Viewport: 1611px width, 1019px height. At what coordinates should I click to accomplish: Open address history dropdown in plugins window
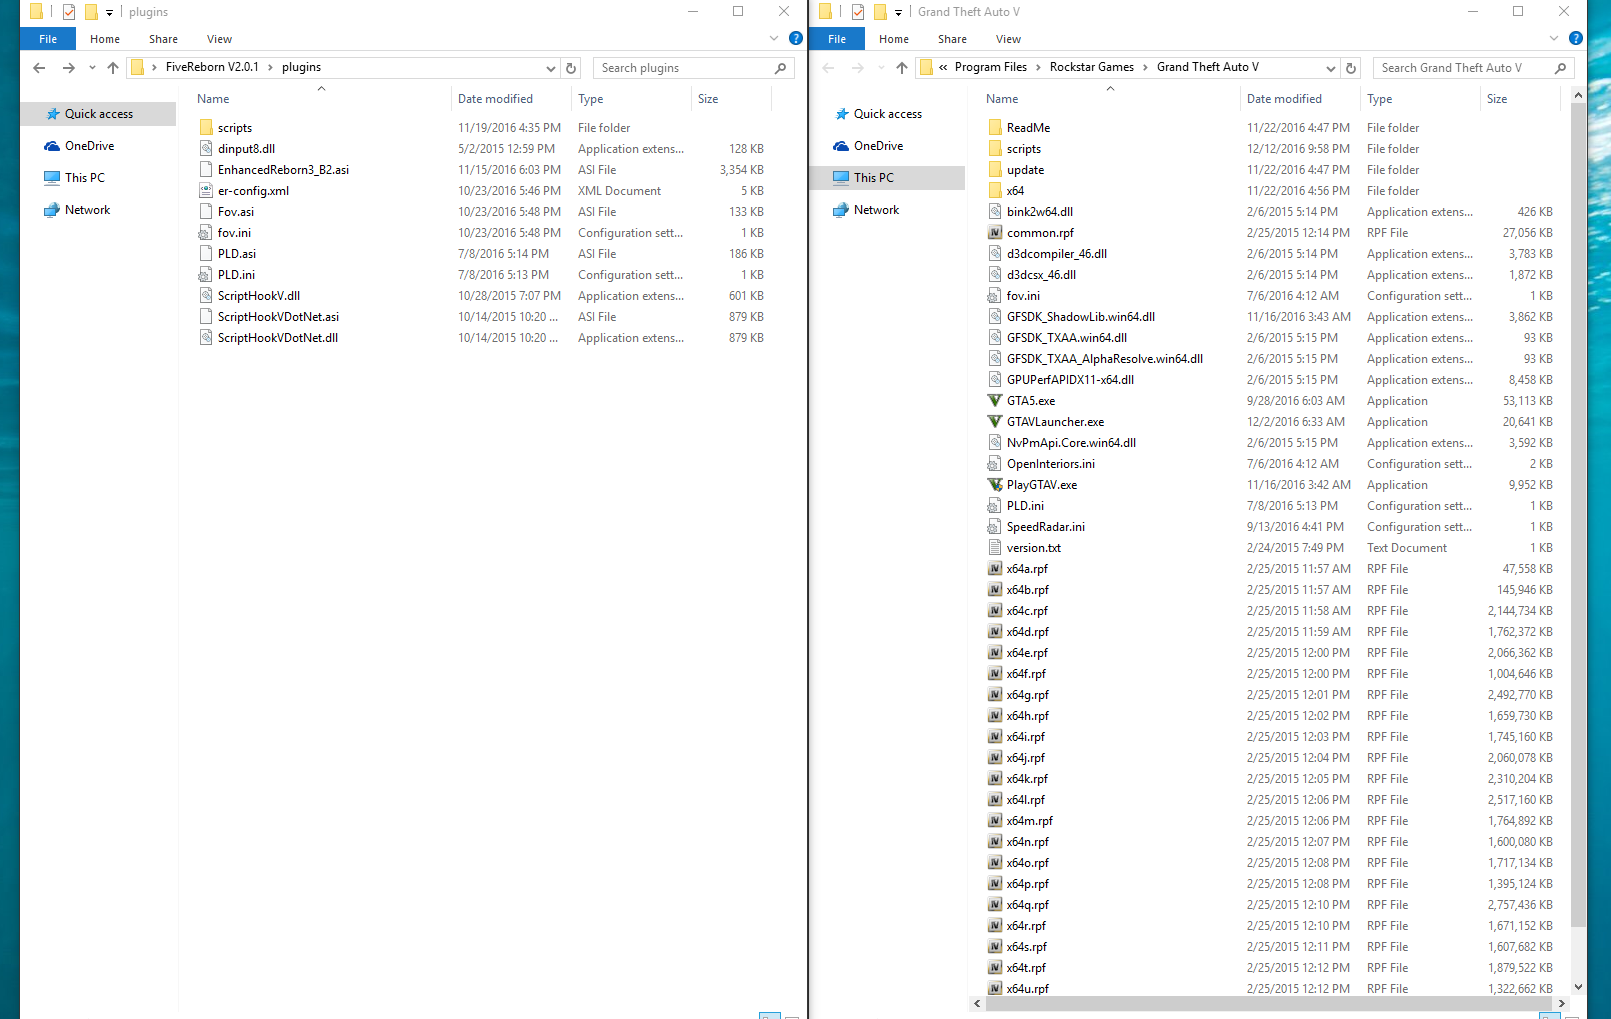(551, 68)
